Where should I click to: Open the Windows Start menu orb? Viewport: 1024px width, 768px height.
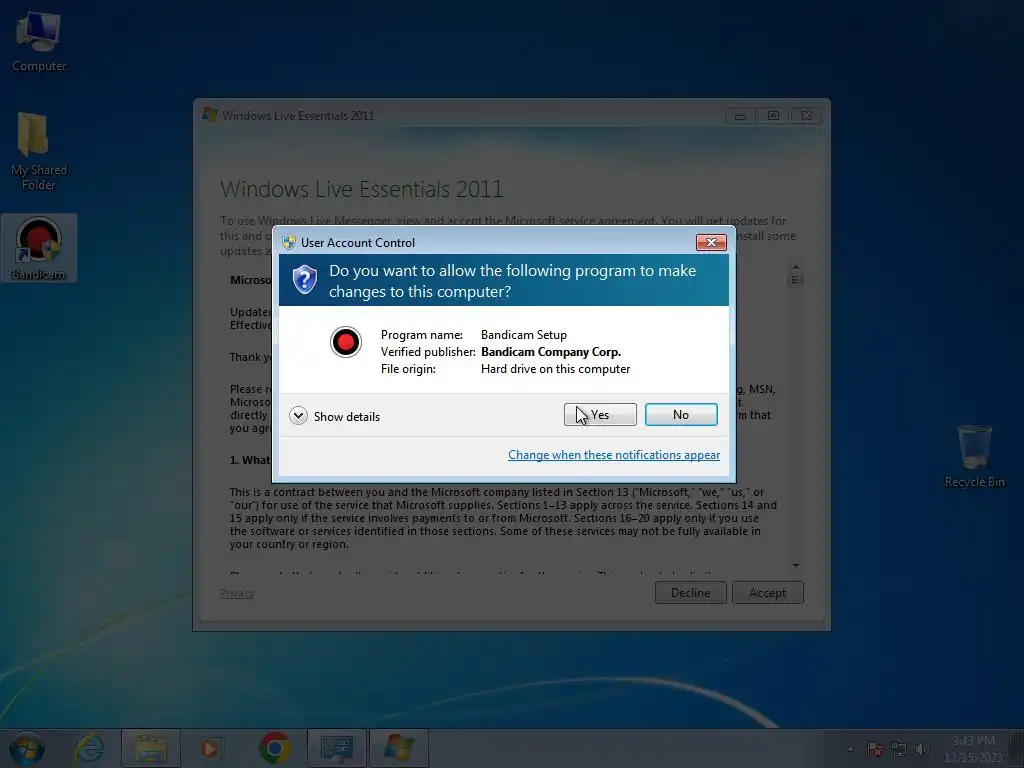pyautogui.click(x=27, y=748)
